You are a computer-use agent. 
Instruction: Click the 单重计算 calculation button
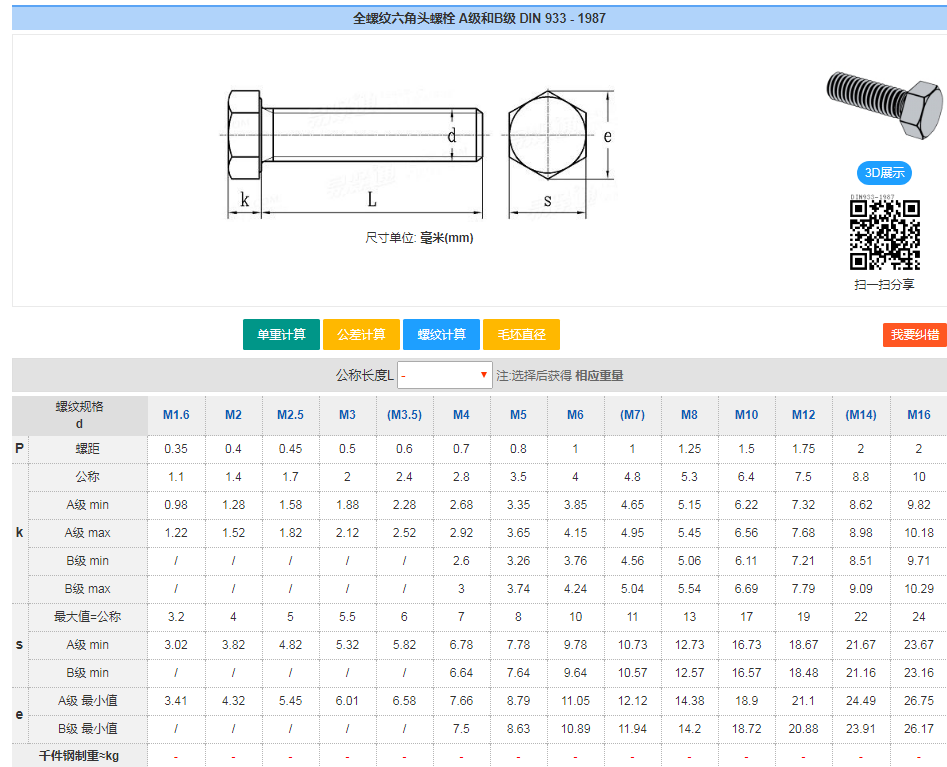tap(281, 334)
